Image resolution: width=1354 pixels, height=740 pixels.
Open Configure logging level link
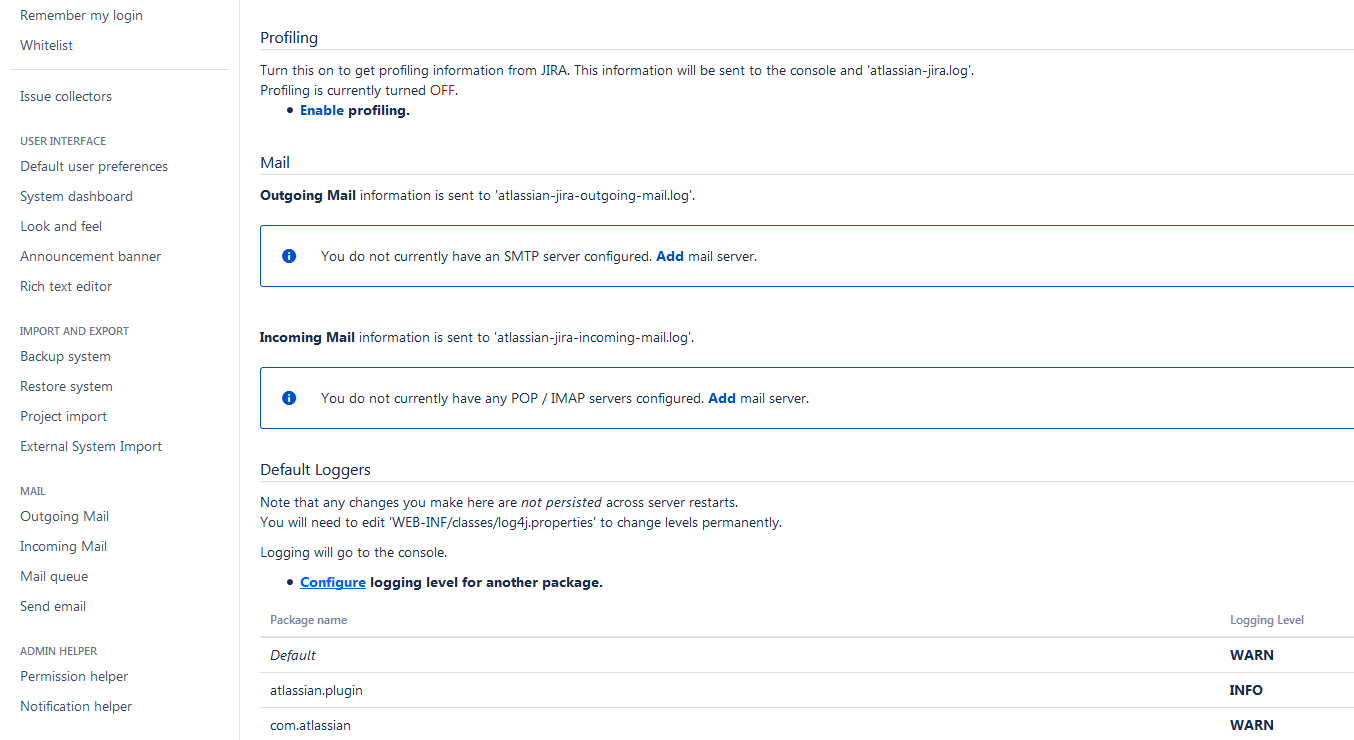[x=332, y=582]
